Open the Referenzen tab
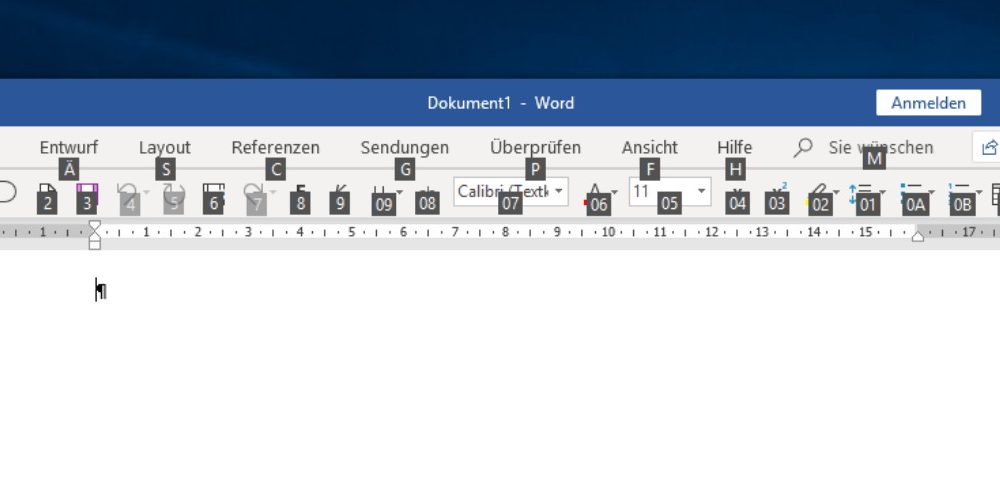This screenshot has height=495, width=1000. coord(276,147)
